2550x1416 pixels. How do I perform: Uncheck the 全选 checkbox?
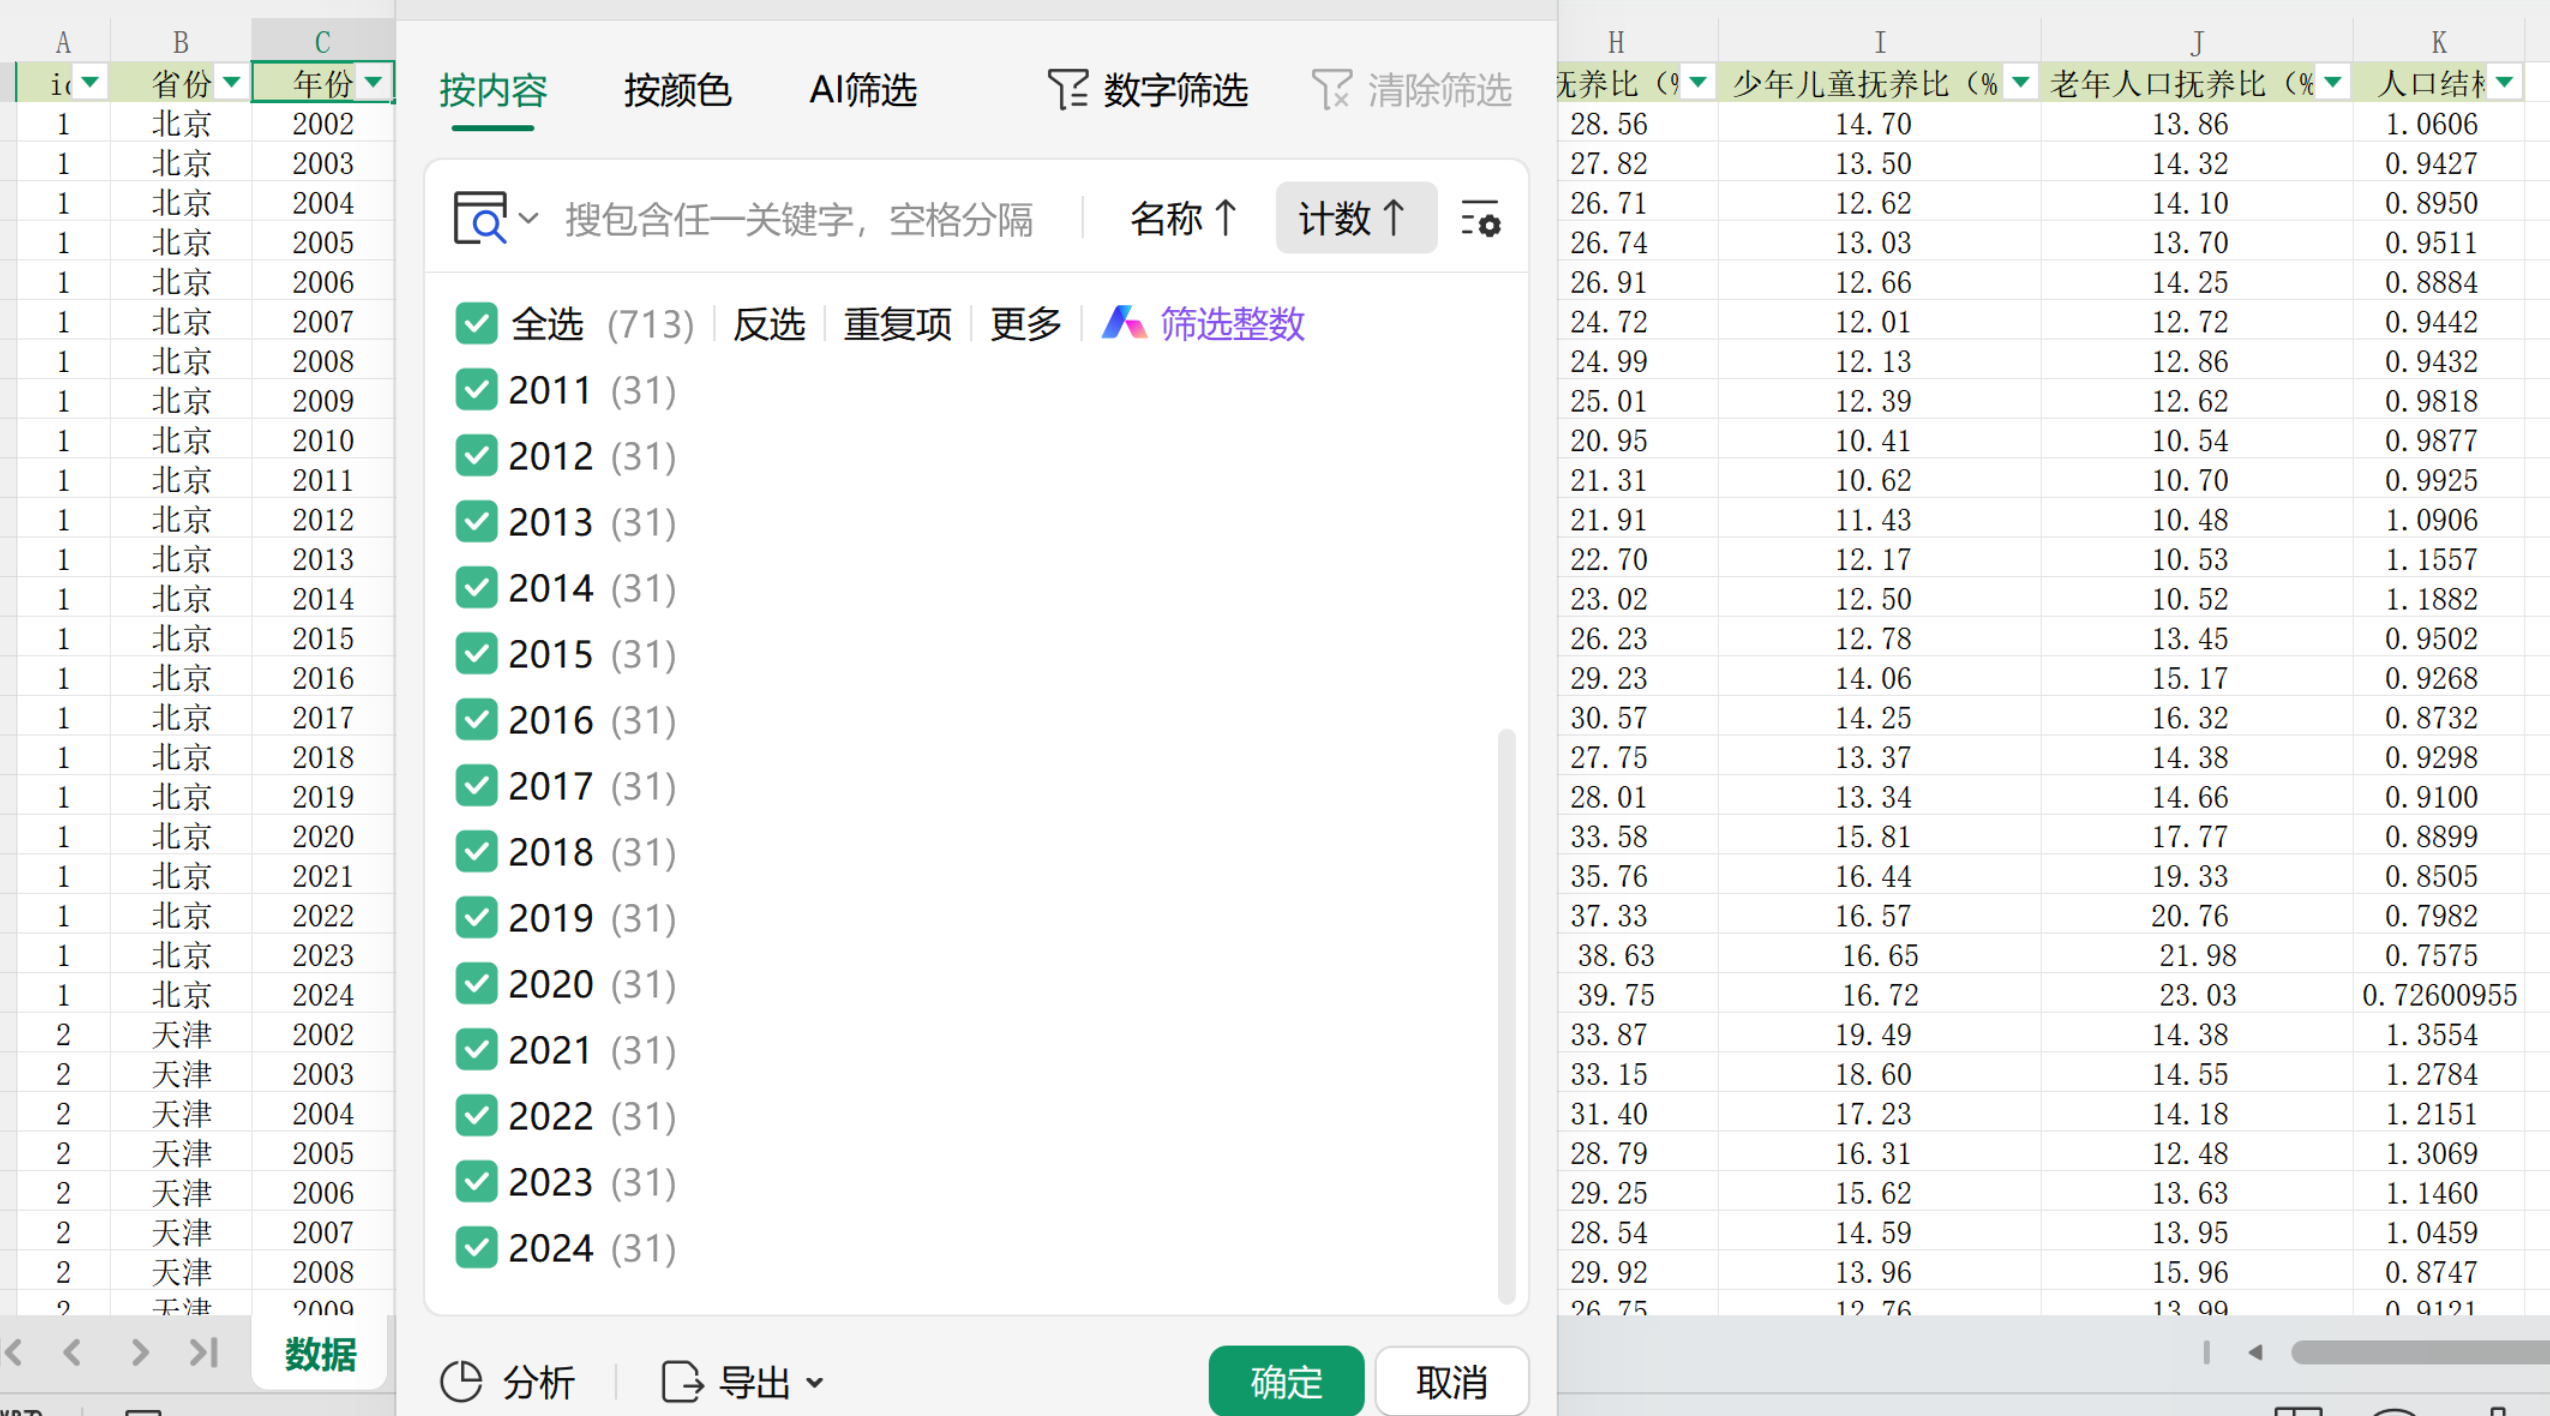point(476,323)
